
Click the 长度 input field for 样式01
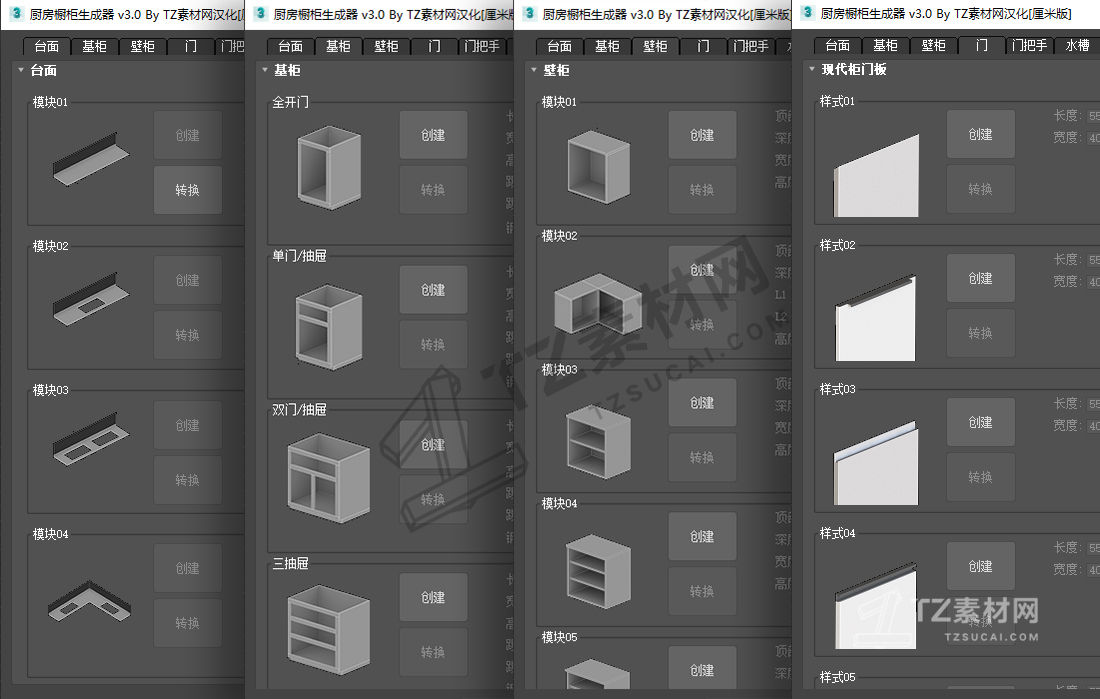(x=1093, y=116)
